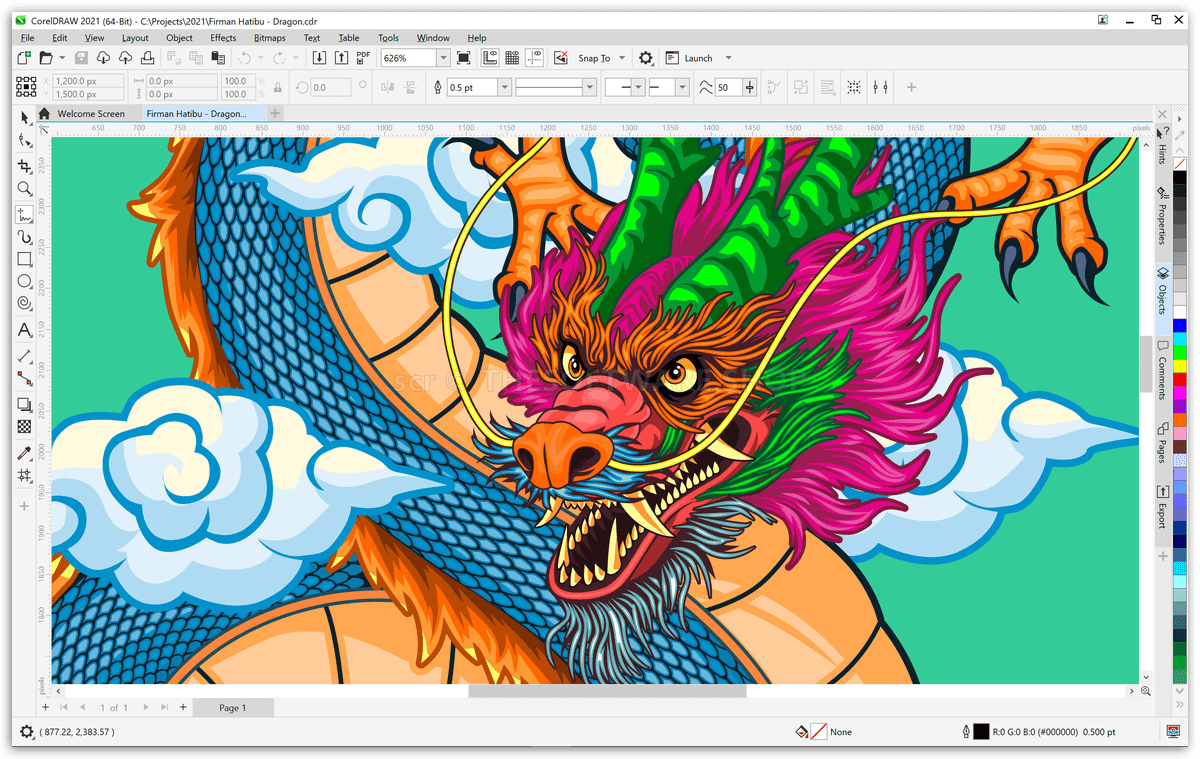Screen dimensions: 1200x759
Task: Select the Page 1 tab
Action: [x=232, y=708]
